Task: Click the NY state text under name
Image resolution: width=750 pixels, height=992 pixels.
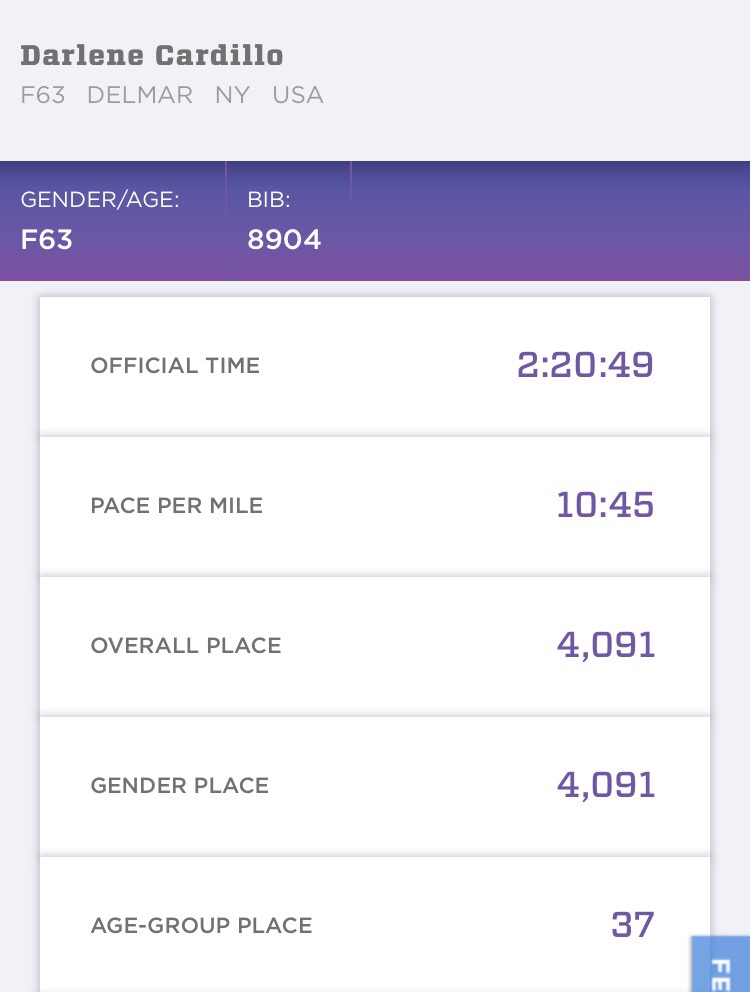Action: [231, 96]
